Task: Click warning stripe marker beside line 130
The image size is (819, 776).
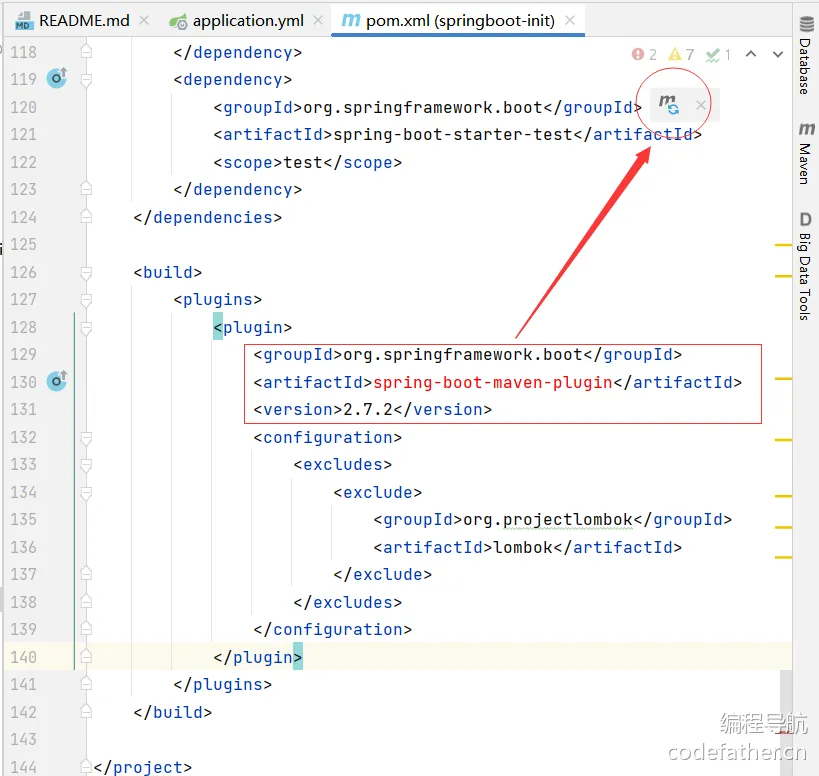Action: 783,379
